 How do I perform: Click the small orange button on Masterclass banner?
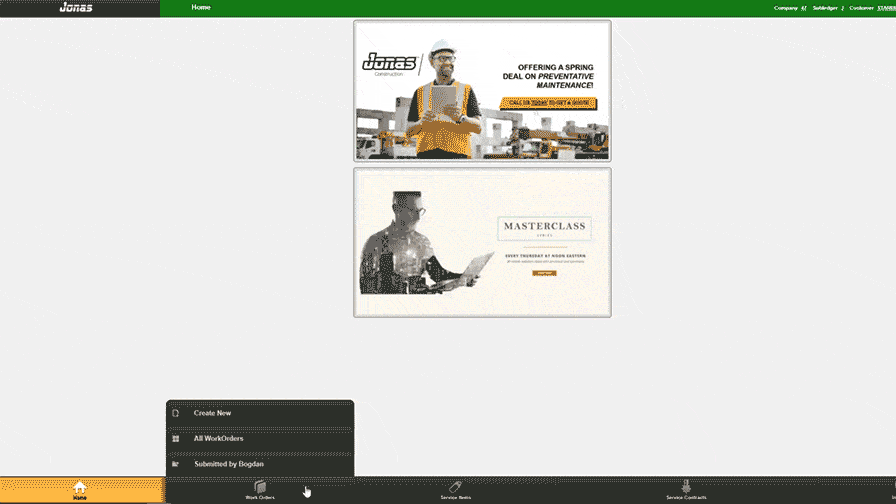coord(544,273)
